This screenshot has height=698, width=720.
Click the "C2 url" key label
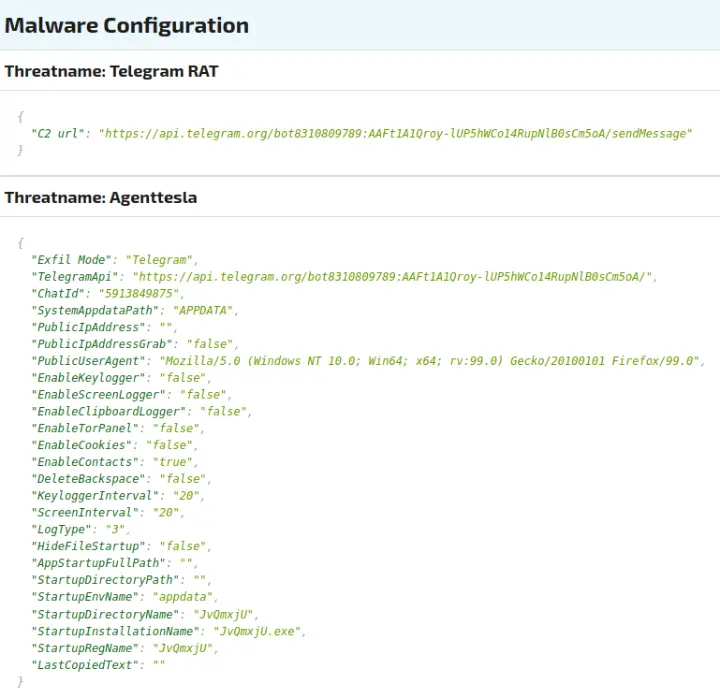pyautogui.click(x=58, y=133)
